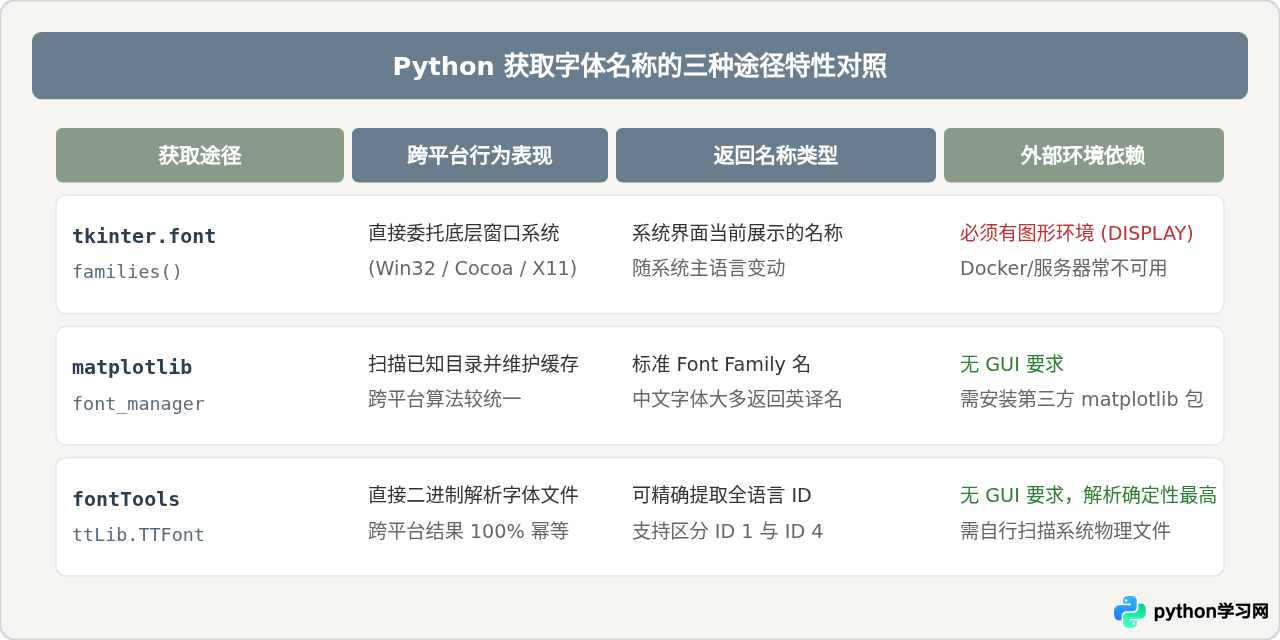
Task: Click '需自行扫描系统物理文件' text
Action: [x=1066, y=531]
